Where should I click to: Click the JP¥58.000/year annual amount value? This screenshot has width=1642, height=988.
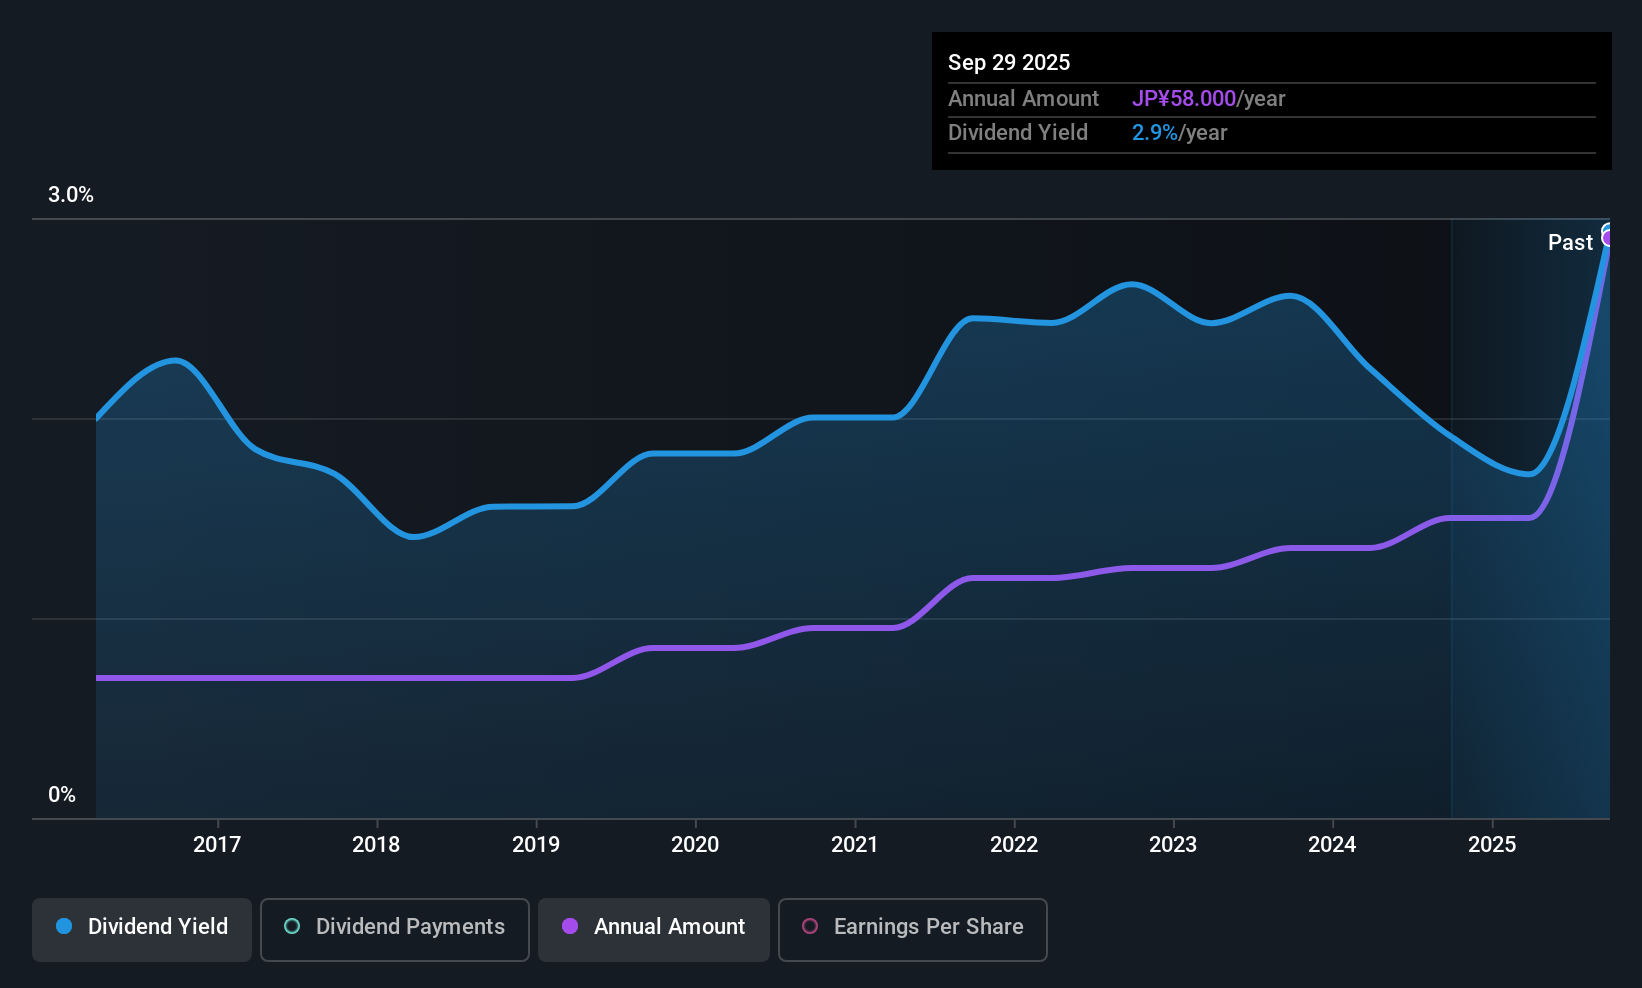(x=1208, y=98)
